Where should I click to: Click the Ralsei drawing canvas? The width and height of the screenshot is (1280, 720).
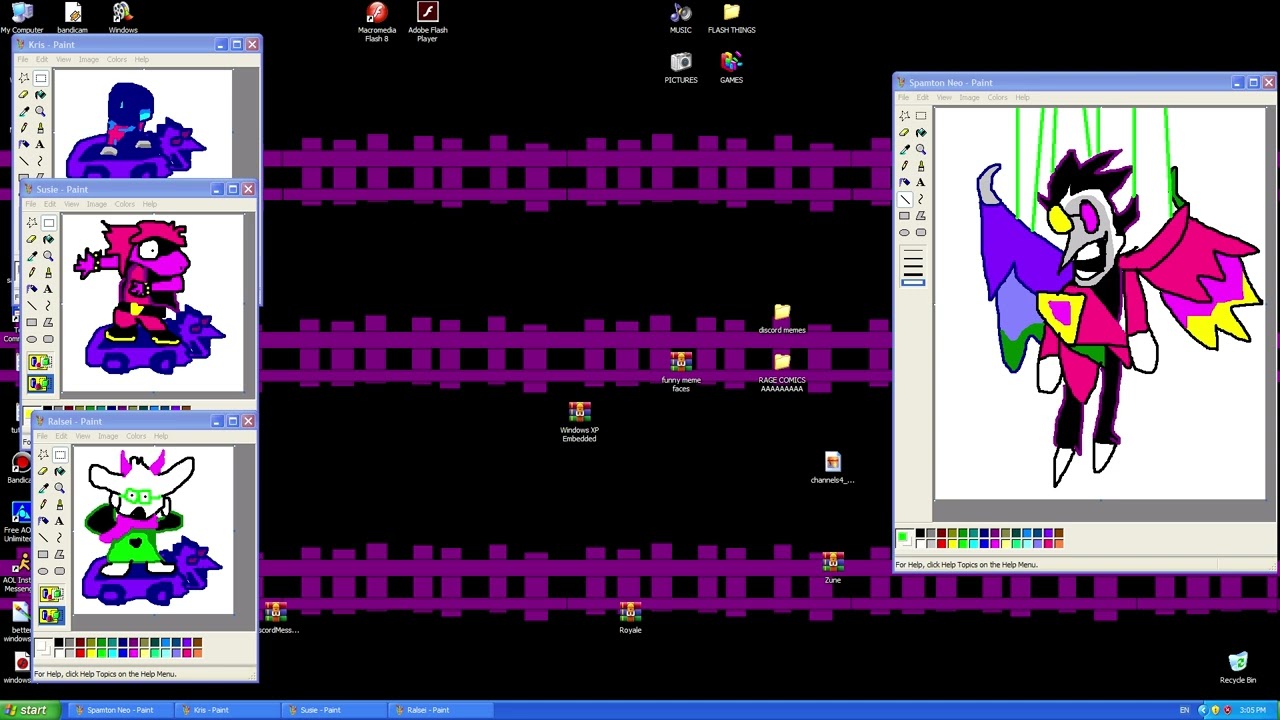click(x=153, y=530)
